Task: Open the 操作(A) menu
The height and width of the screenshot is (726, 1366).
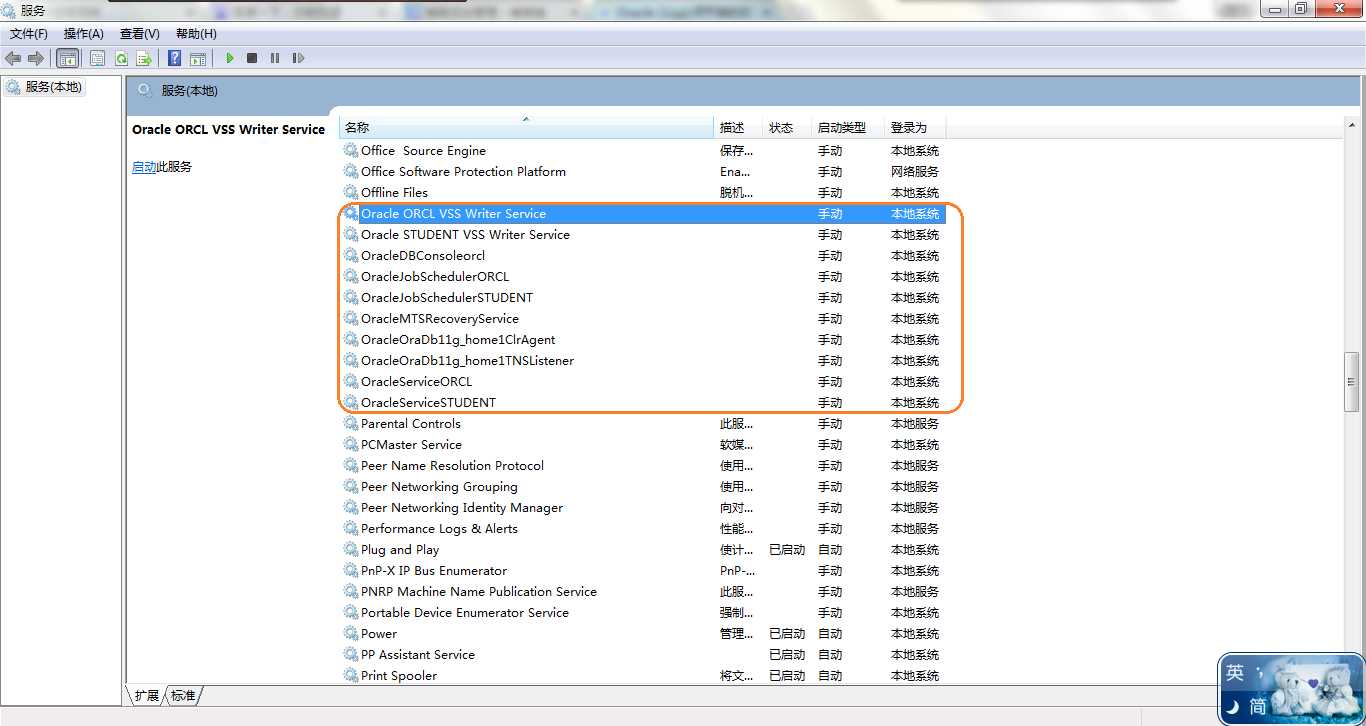Action: tap(84, 34)
